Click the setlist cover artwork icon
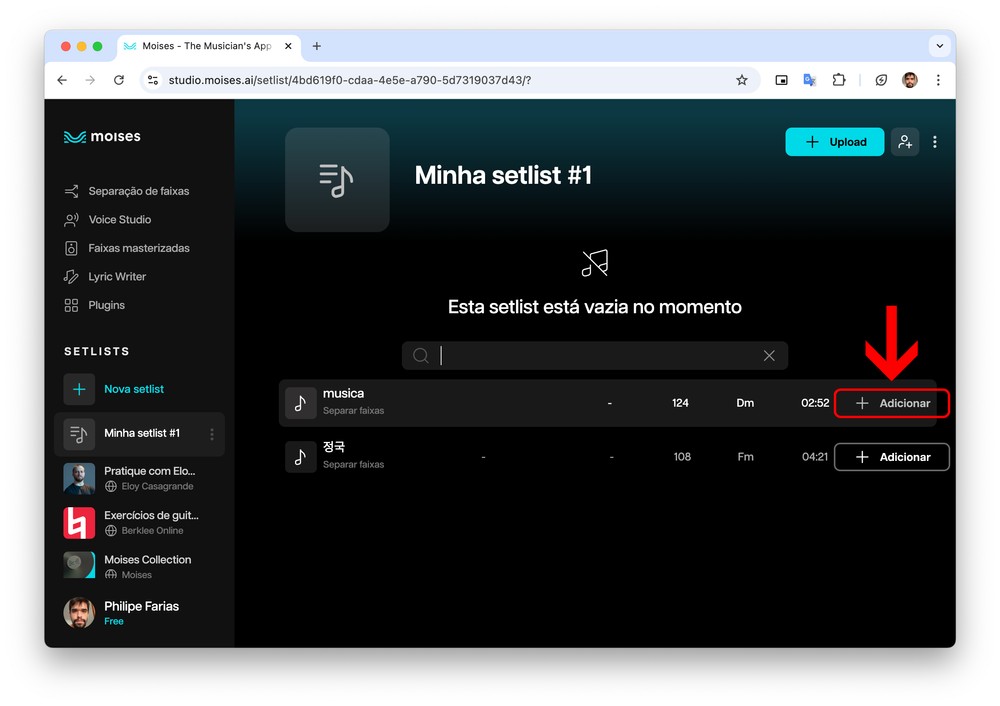Image resolution: width=1000 pixels, height=706 pixels. 337,180
